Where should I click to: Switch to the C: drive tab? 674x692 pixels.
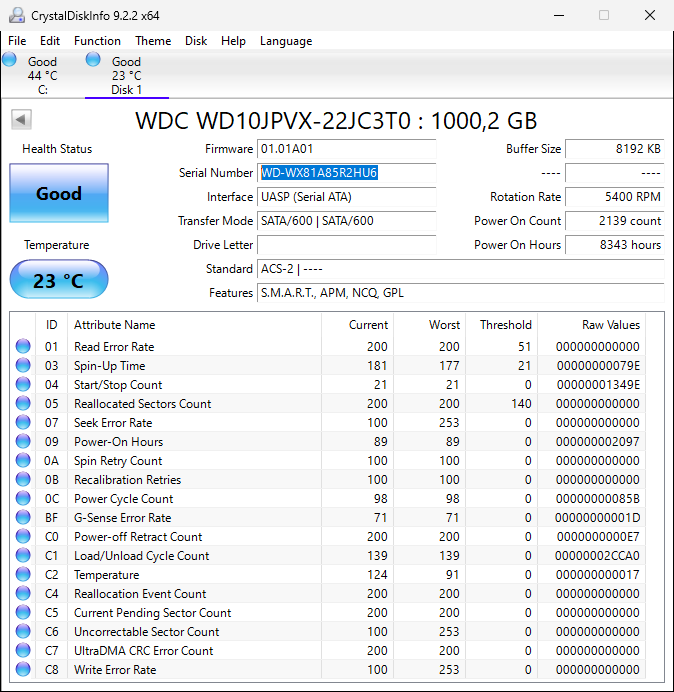(42, 75)
